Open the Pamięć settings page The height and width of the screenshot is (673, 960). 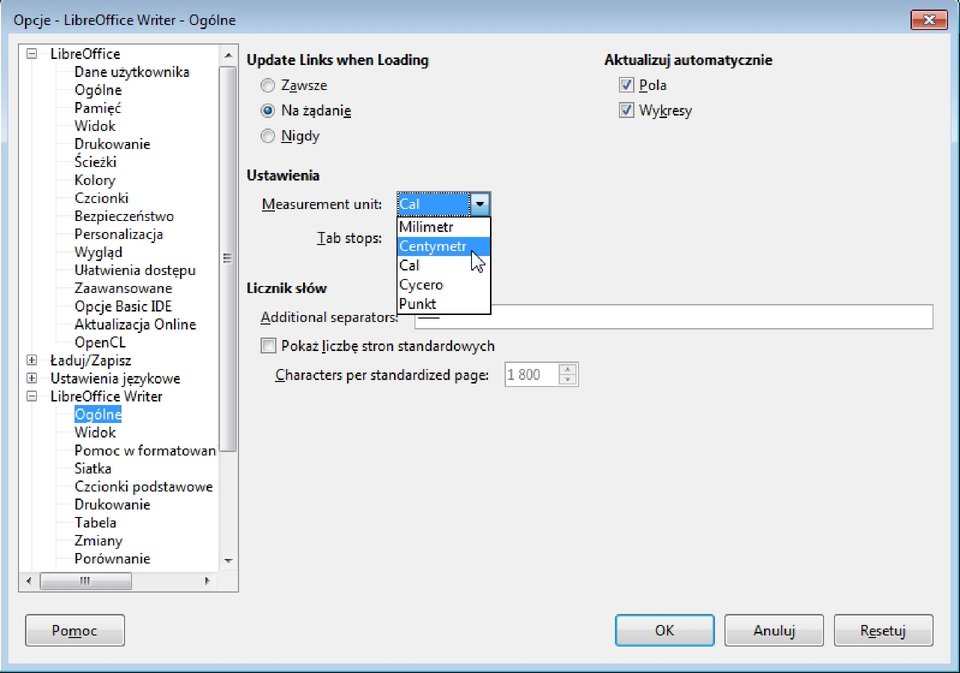pyautogui.click(x=98, y=108)
